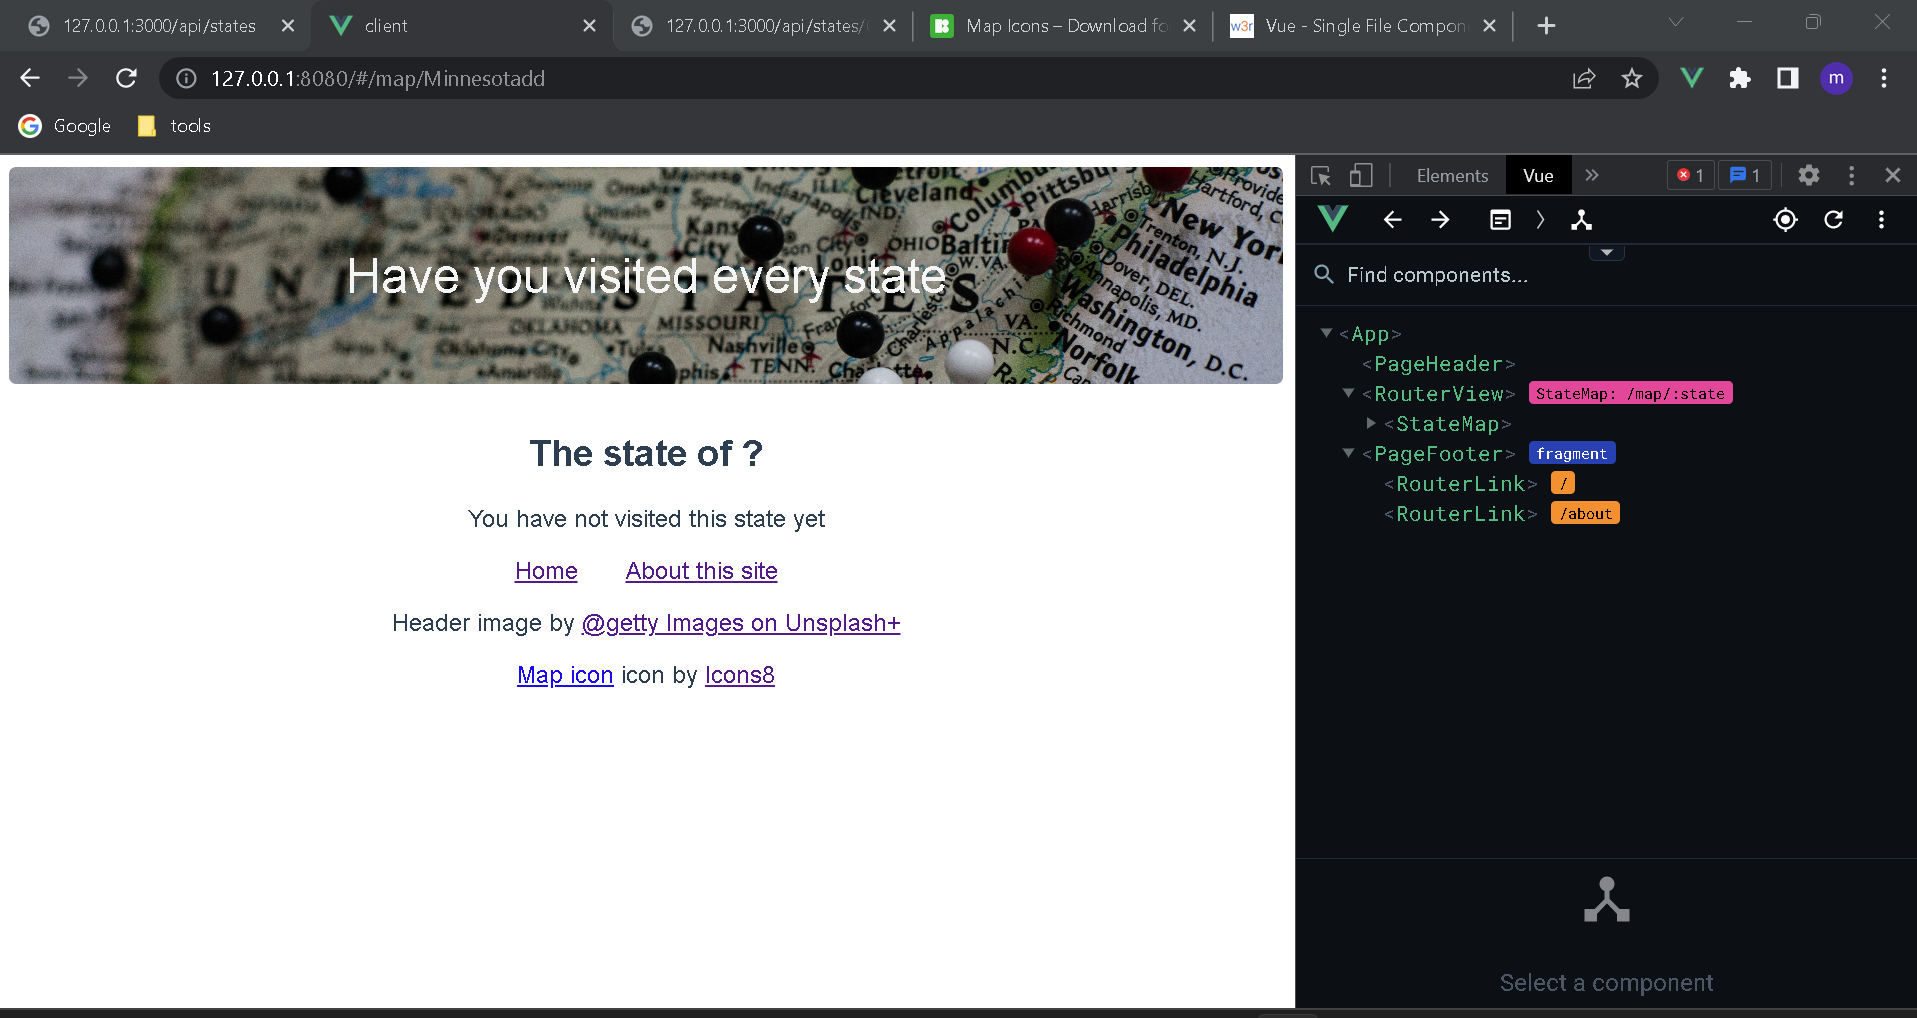This screenshot has height=1018, width=1917.
Task: Select the RouterLink with / badge
Action: pos(1461,484)
